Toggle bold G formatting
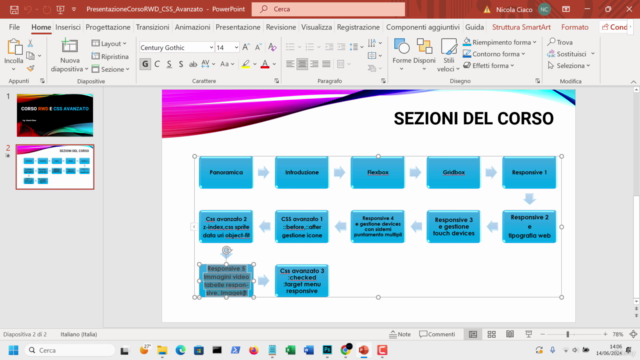This screenshot has width=640, height=360. [x=145, y=64]
